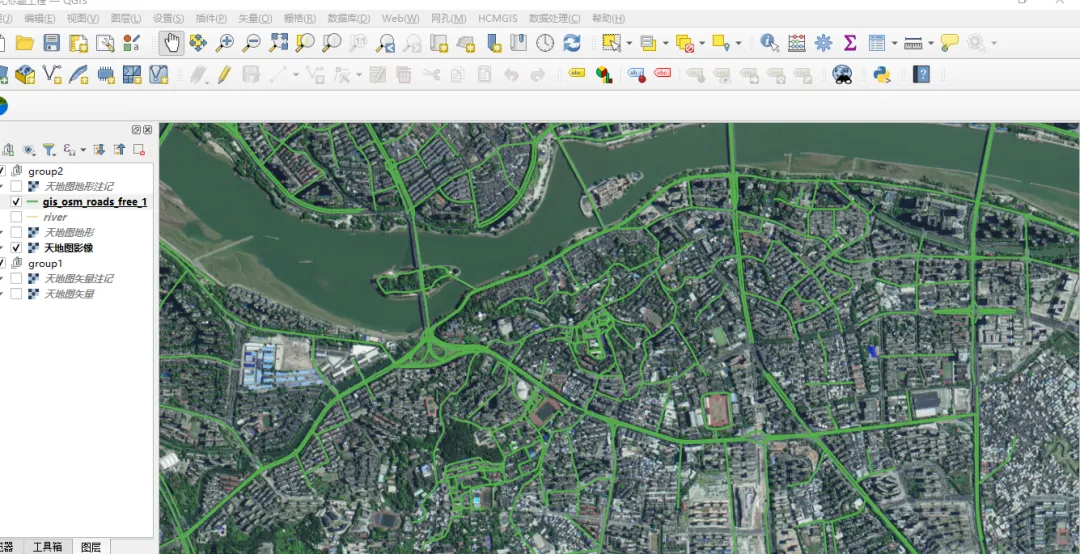Open dropdown beside the select features tool
Viewport: 1080px width, 554px height.
tap(630, 43)
